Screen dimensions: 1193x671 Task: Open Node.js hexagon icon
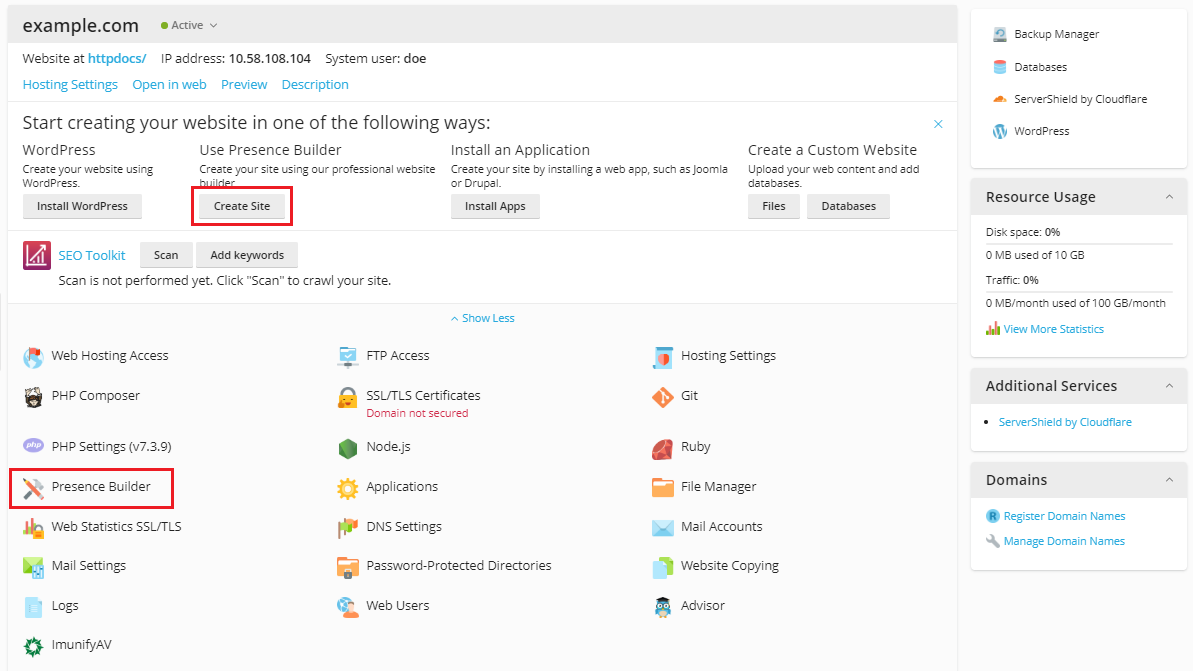(348, 448)
